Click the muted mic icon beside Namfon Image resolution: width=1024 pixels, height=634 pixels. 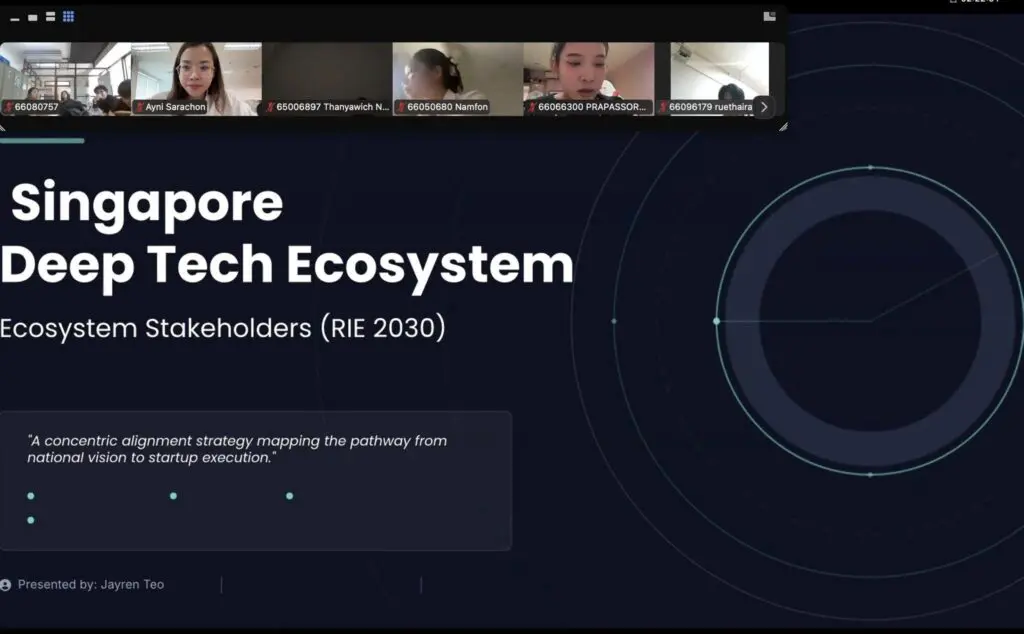[401, 107]
